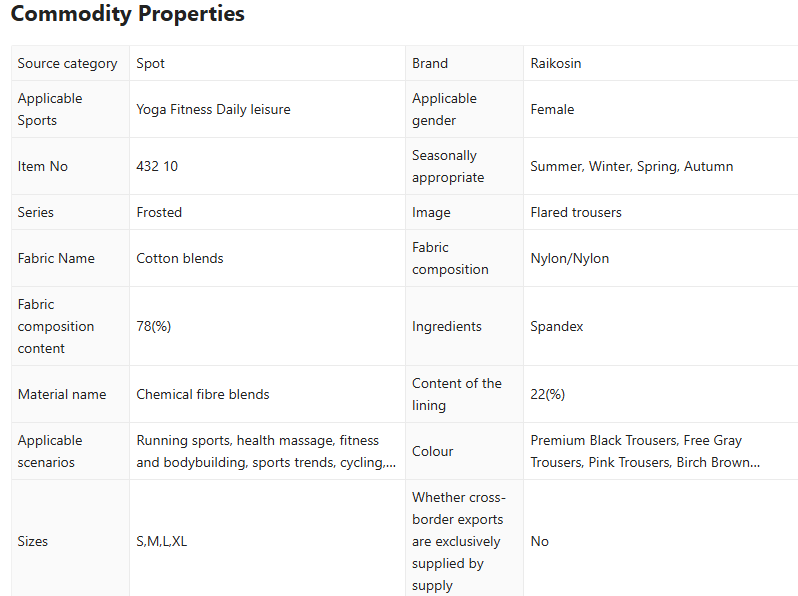Select the Female gender value
Screen dimensions: 798x596
tap(552, 109)
